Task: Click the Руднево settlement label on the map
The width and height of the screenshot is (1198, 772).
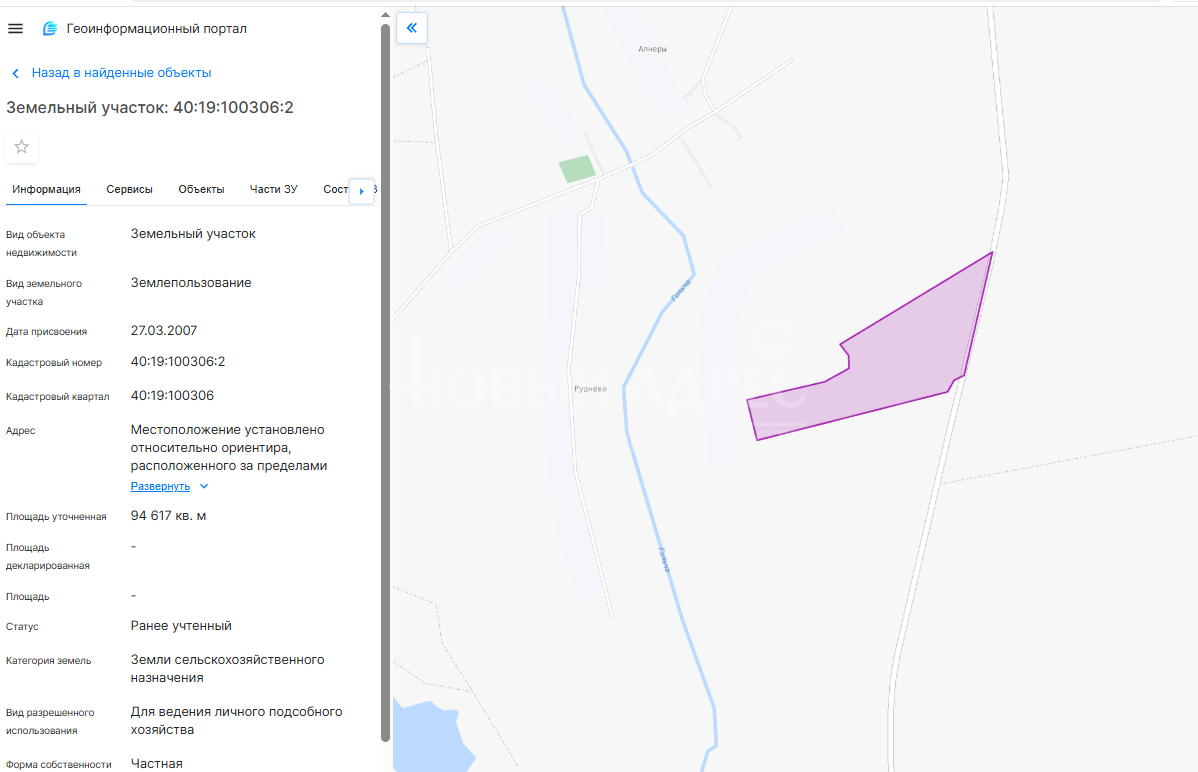Action: coord(590,389)
